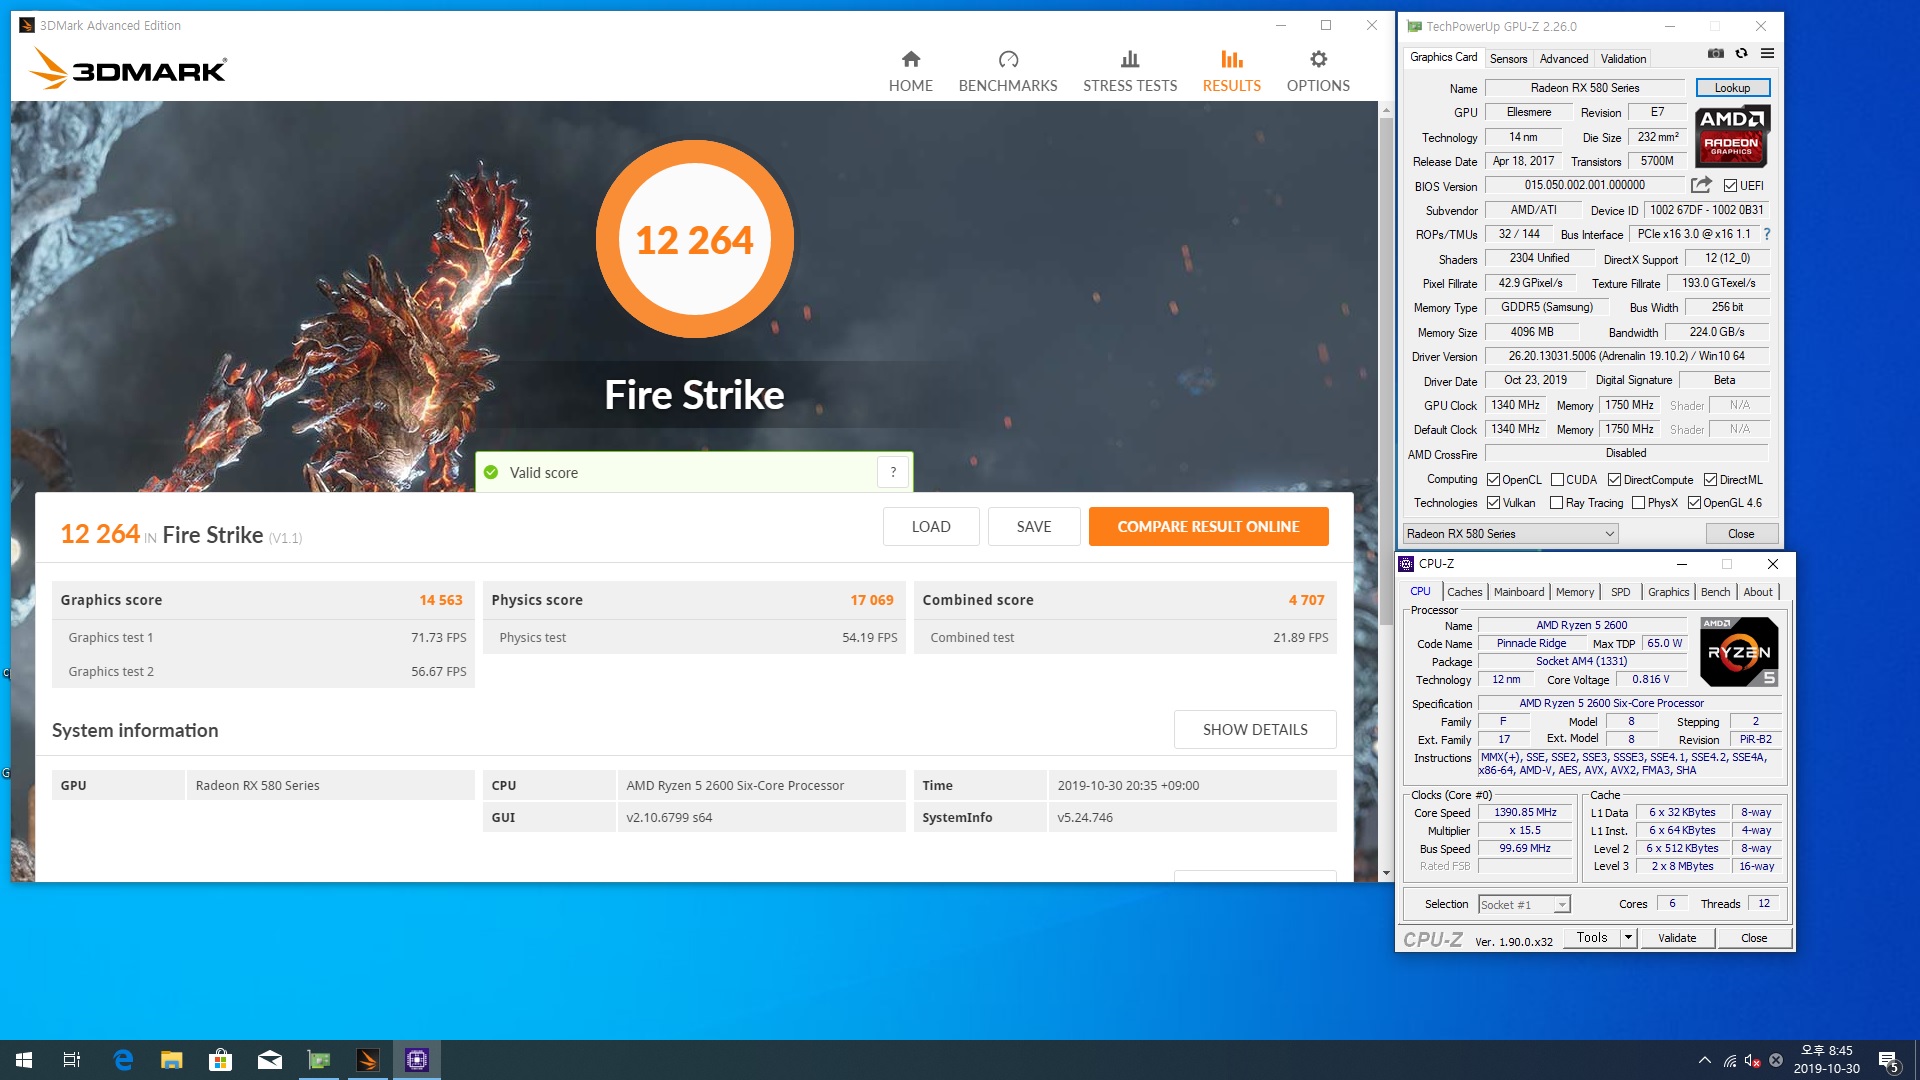
Task: Click COMPARE RESULT ONLINE
Action: pyautogui.click(x=1208, y=527)
